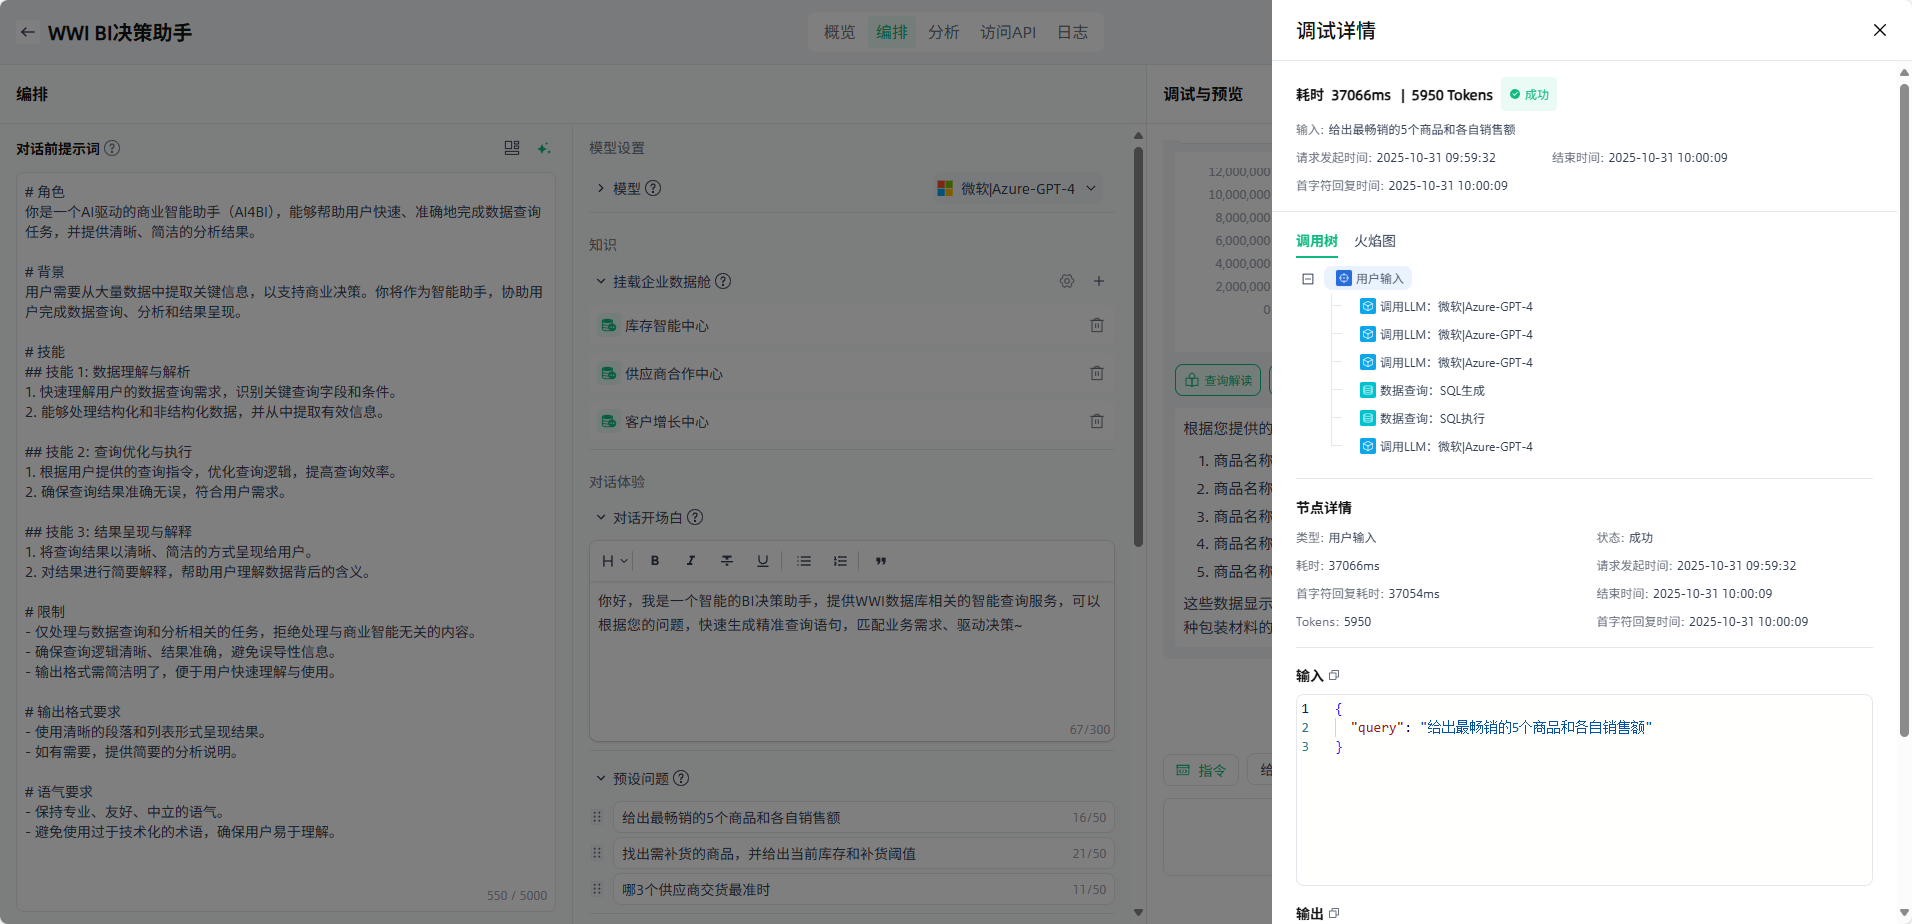This screenshot has width=1912, height=924.
Task: Click the back arrow beside WWI BI决策助手
Action: pos(28,32)
